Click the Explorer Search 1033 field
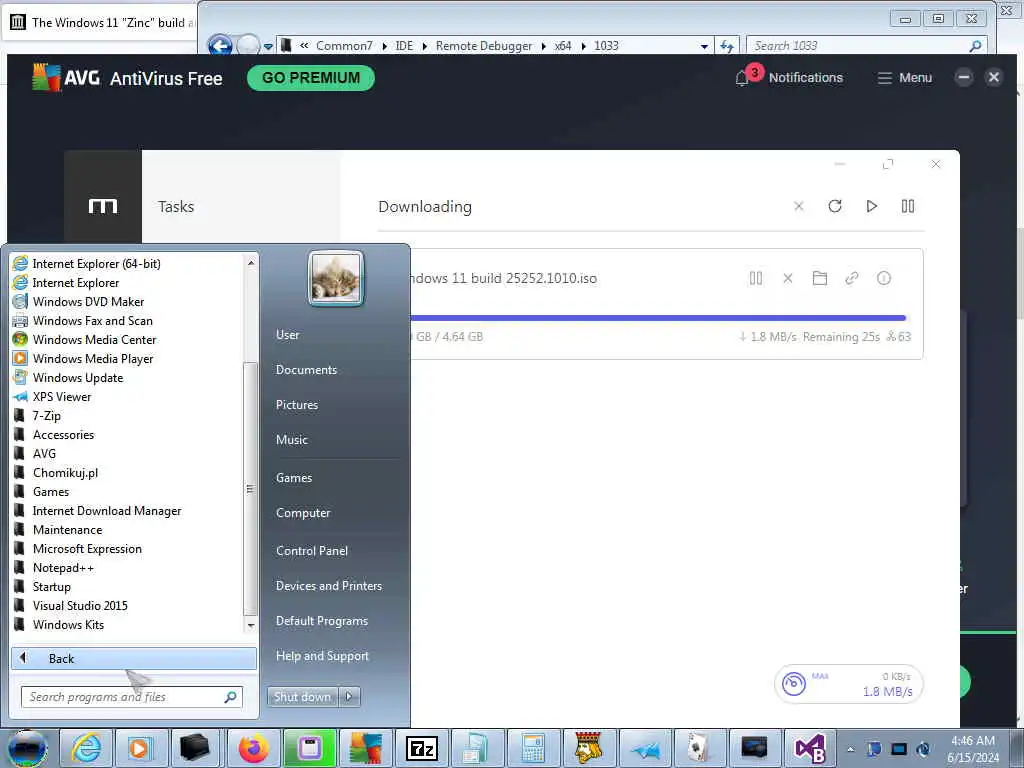The width and height of the screenshot is (1024, 768). point(865,46)
